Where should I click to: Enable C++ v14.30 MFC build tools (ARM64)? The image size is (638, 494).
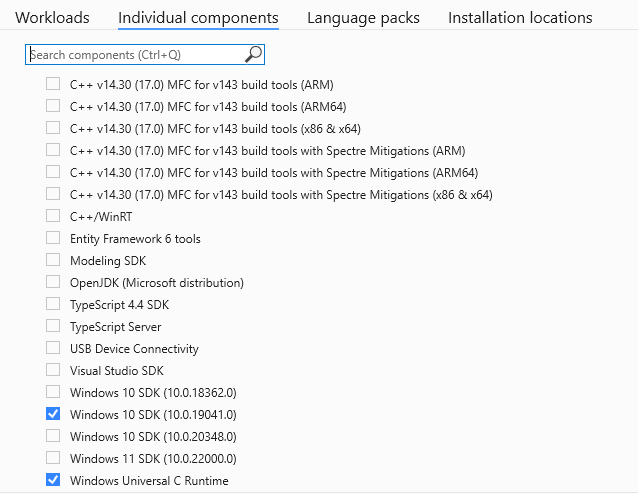click(53, 106)
